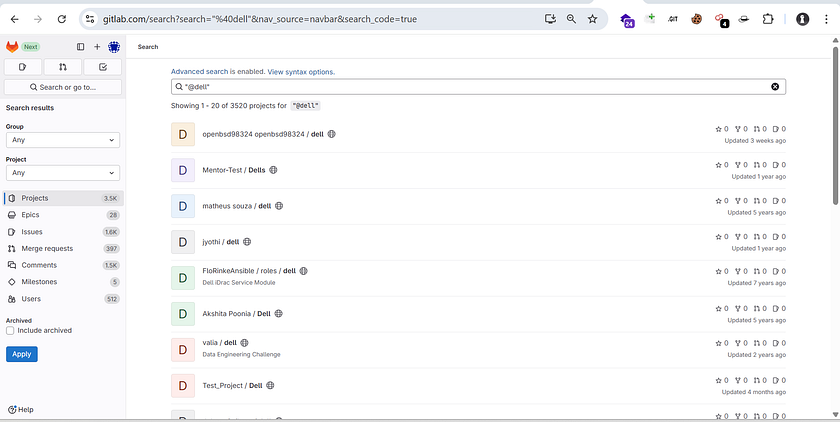840x422 pixels.
Task: Click 'Dell iDrac Service Module' description
Action: (x=239, y=282)
